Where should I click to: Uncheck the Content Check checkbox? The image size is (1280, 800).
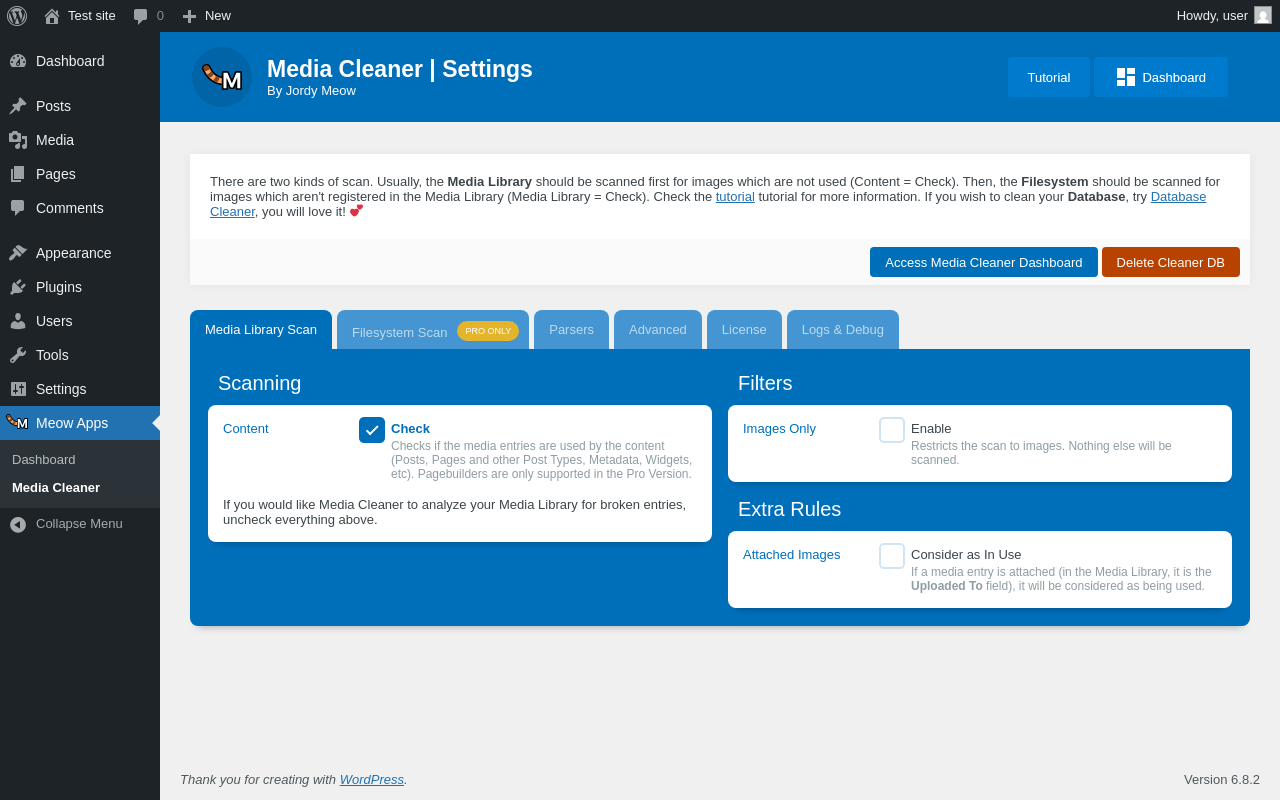pos(372,430)
